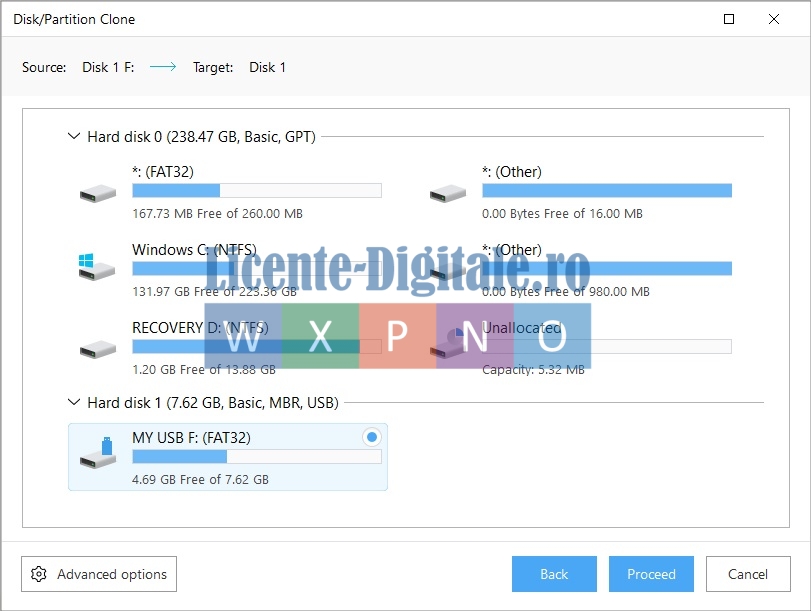Go Back to the previous step
Screen dimensions: 811x611
point(554,574)
